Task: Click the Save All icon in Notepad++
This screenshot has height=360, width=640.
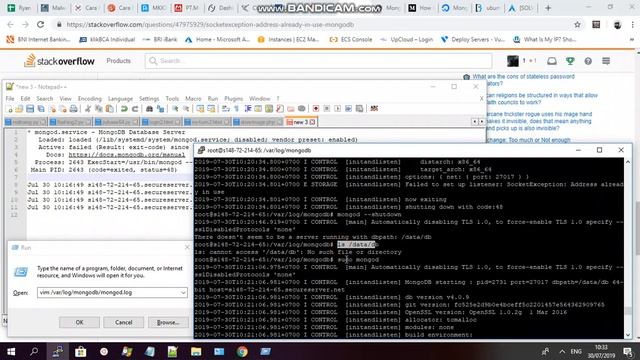Action: 41,109
